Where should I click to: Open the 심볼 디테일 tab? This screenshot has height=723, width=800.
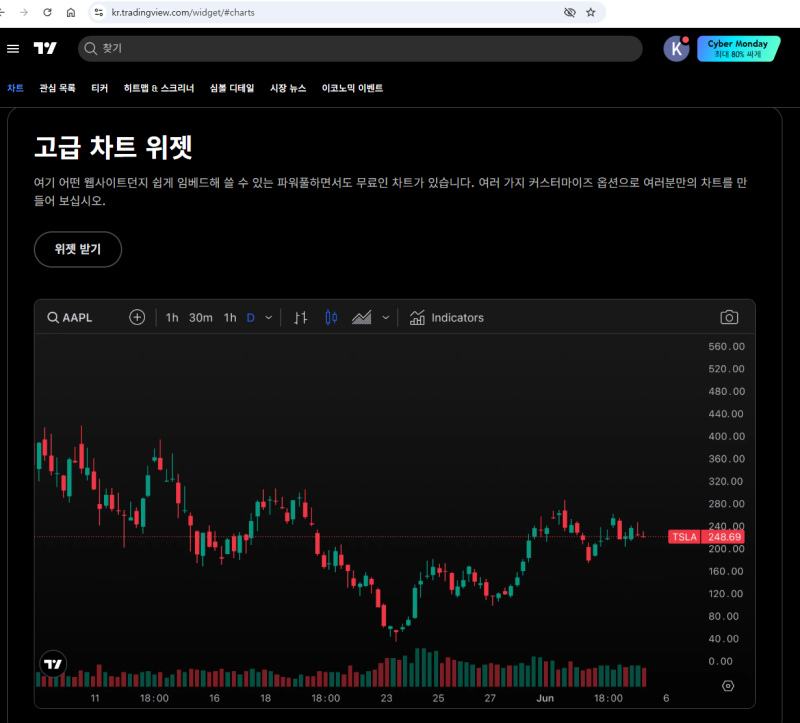tap(232, 88)
